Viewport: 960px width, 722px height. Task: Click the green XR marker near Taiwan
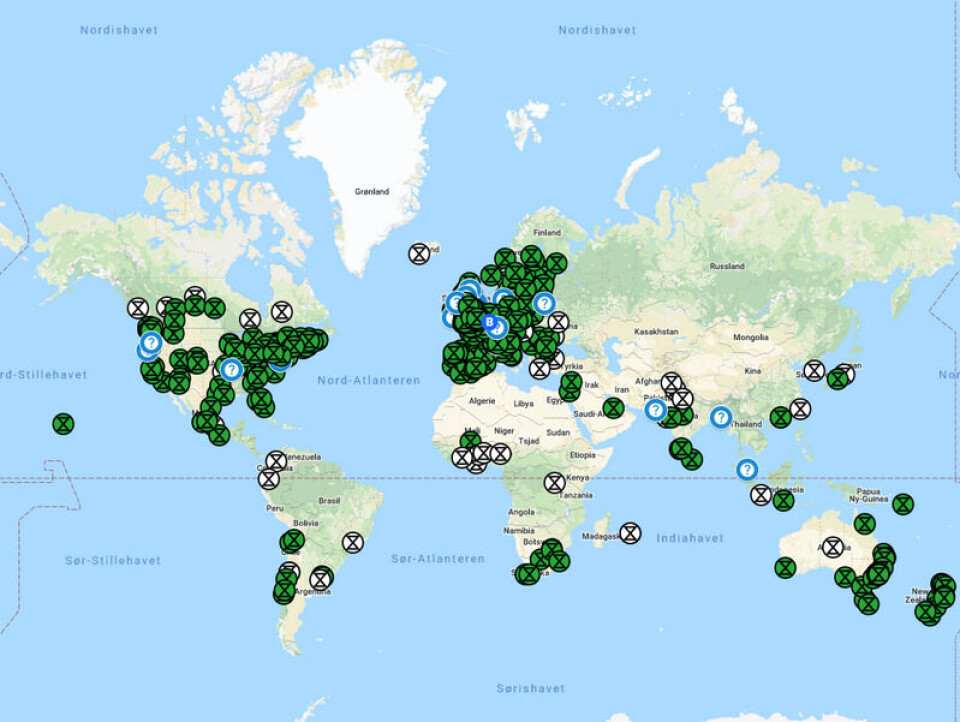(779, 418)
